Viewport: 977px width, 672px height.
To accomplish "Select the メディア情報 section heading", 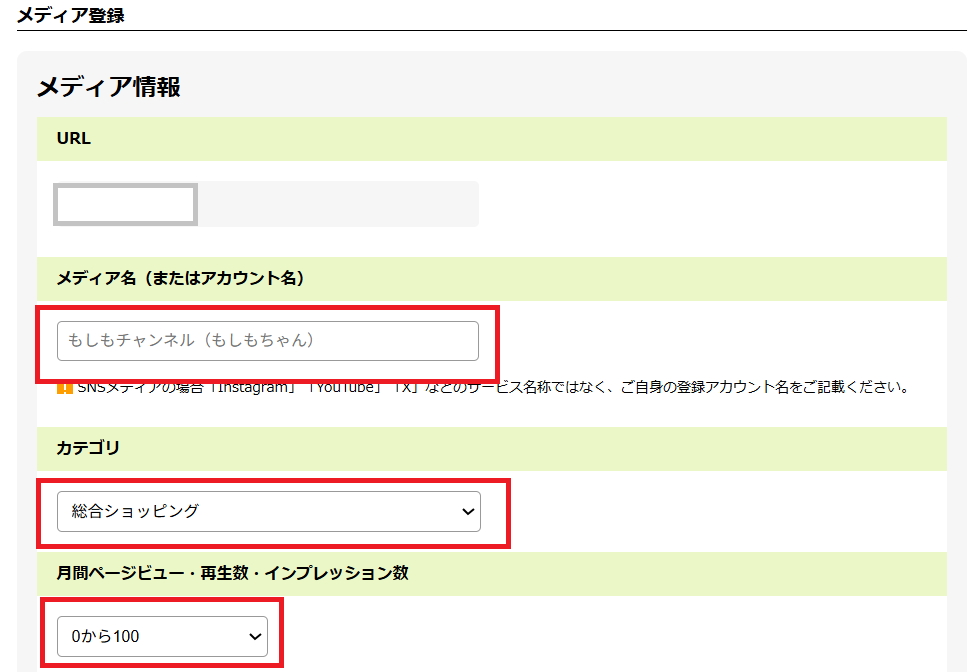I will (109, 87).
